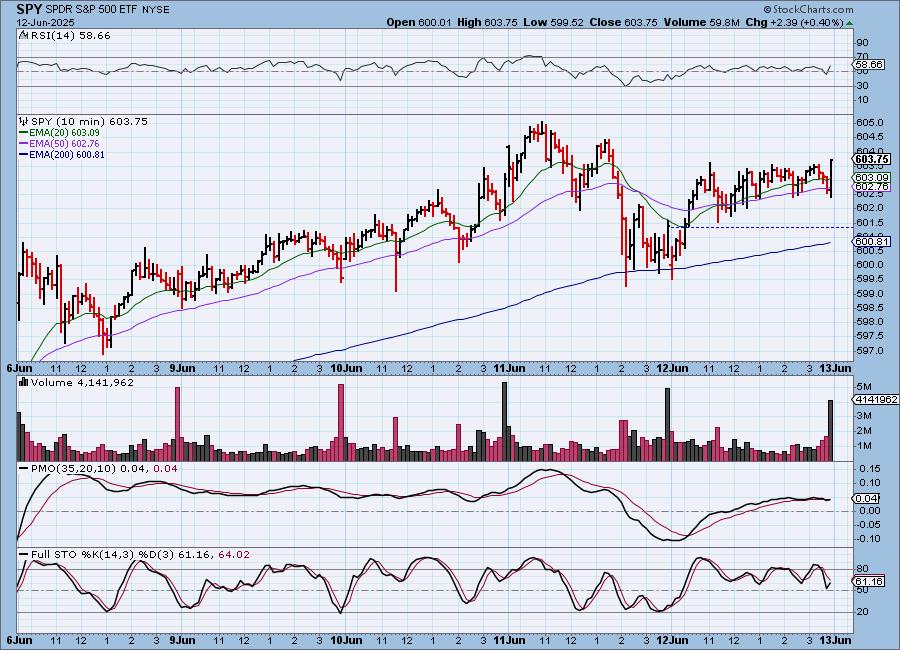900x650 pixels.
Task: Click the 61.16 stochastic tag on the right axis
Action: pos(870,582)
